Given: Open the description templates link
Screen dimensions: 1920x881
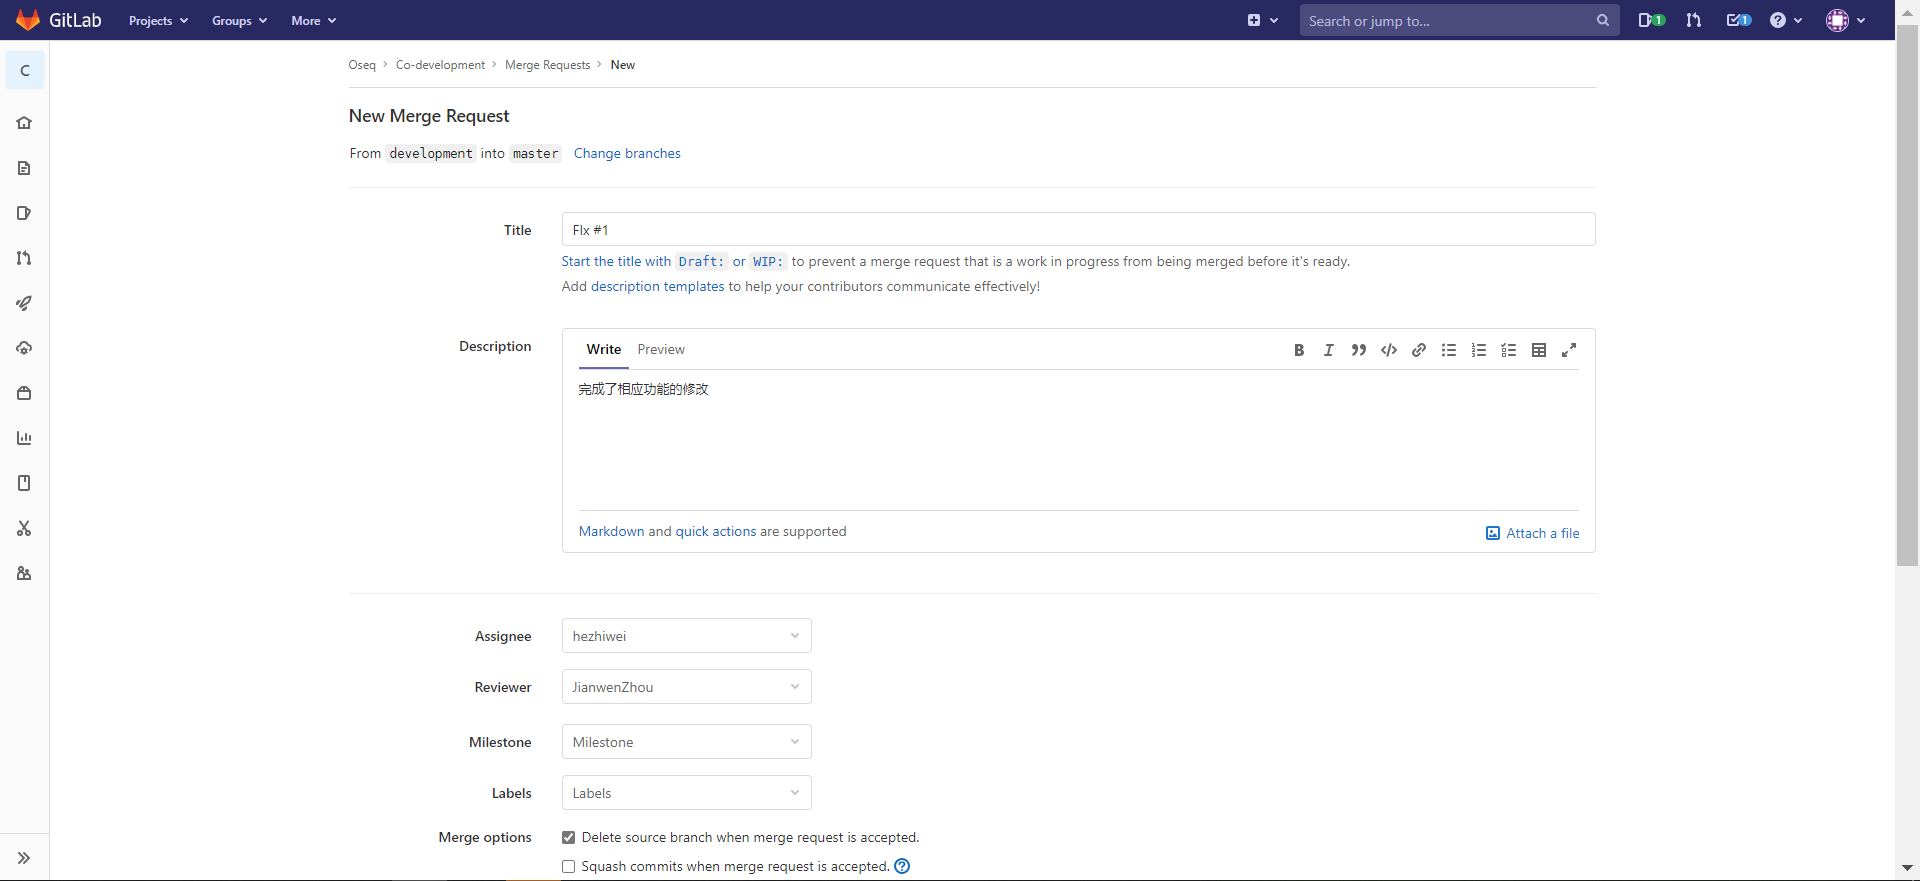Looking at the screenshot, I should (x=657, y=286).
